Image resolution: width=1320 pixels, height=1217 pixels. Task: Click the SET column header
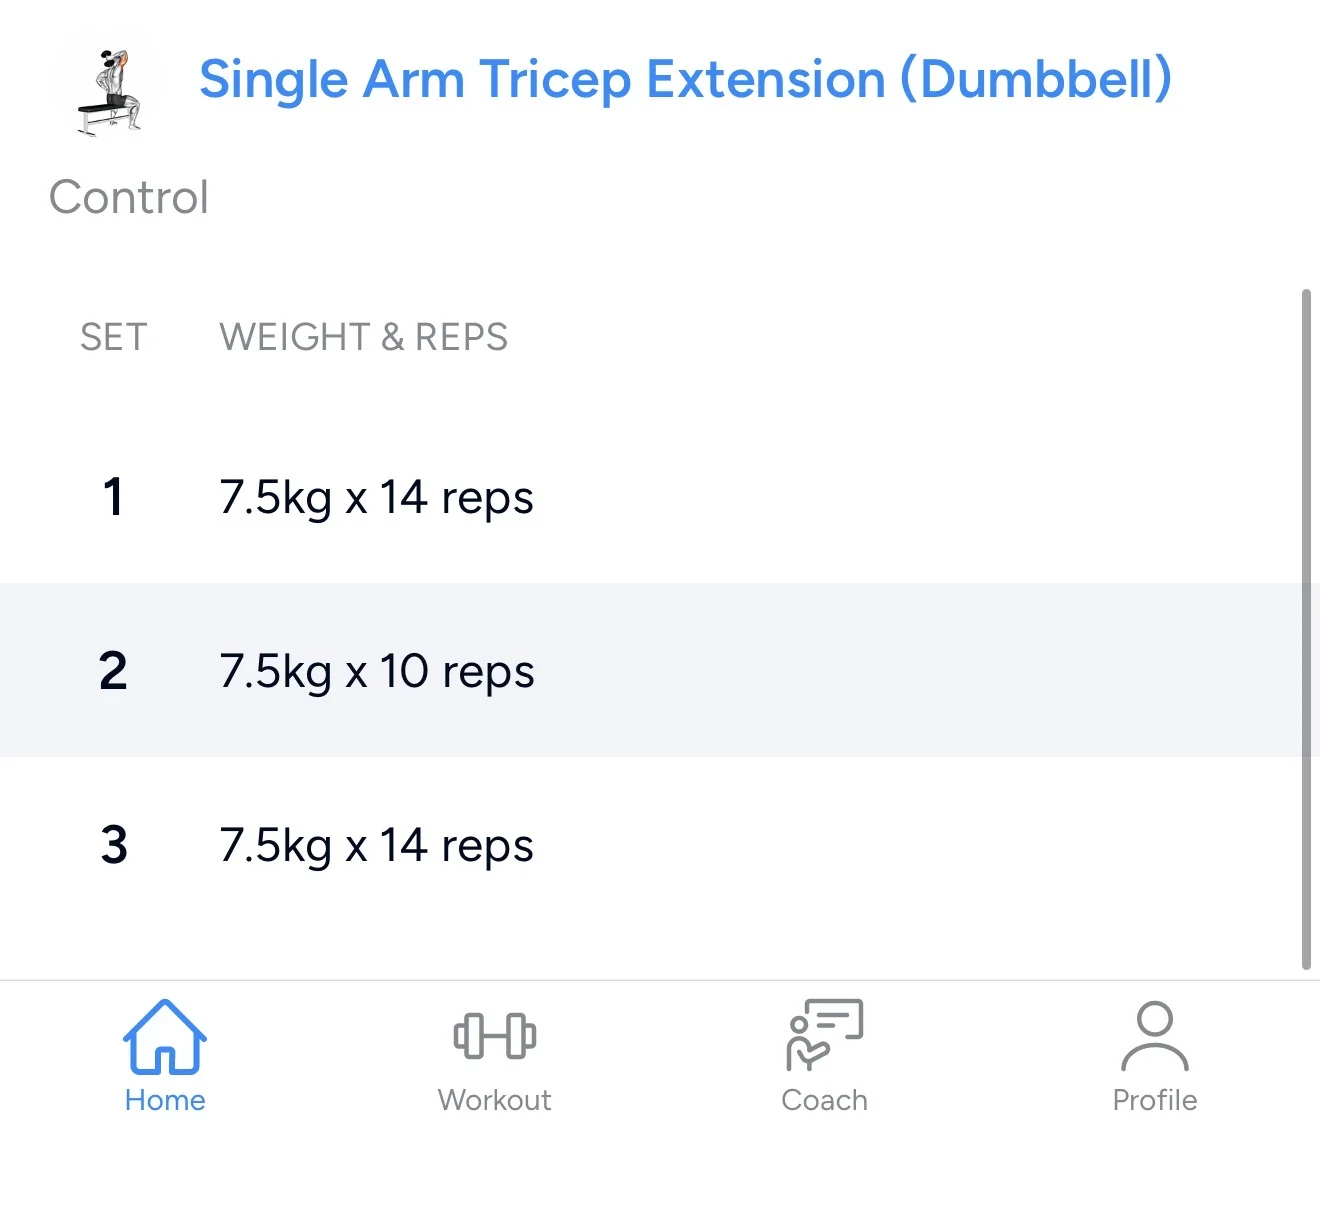114,337
